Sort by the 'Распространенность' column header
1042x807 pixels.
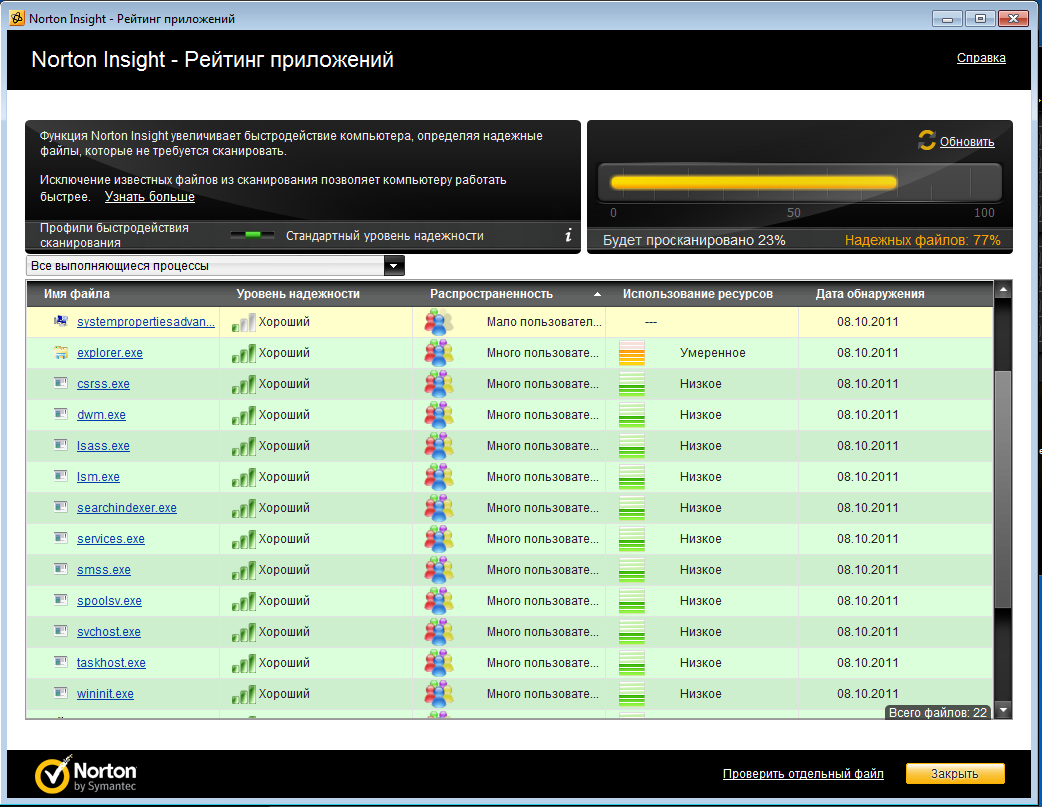(x=491, y=294)
